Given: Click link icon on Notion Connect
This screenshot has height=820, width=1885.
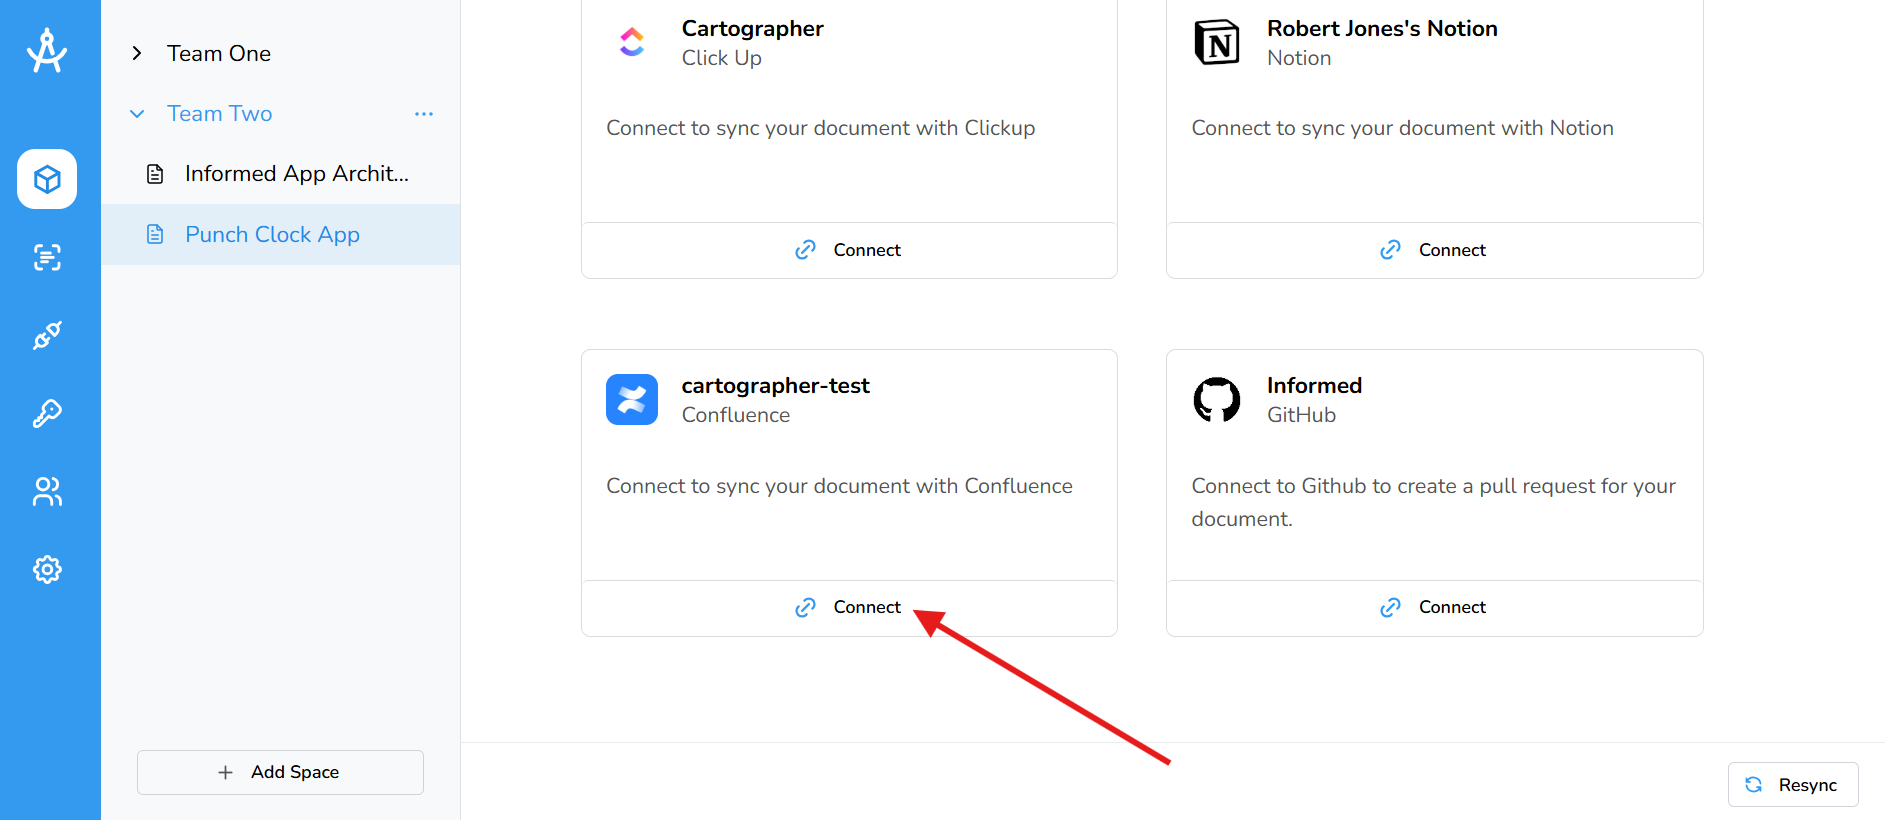Looking at the screenshot, I should pyautogui.click(x=1390, y=250).
